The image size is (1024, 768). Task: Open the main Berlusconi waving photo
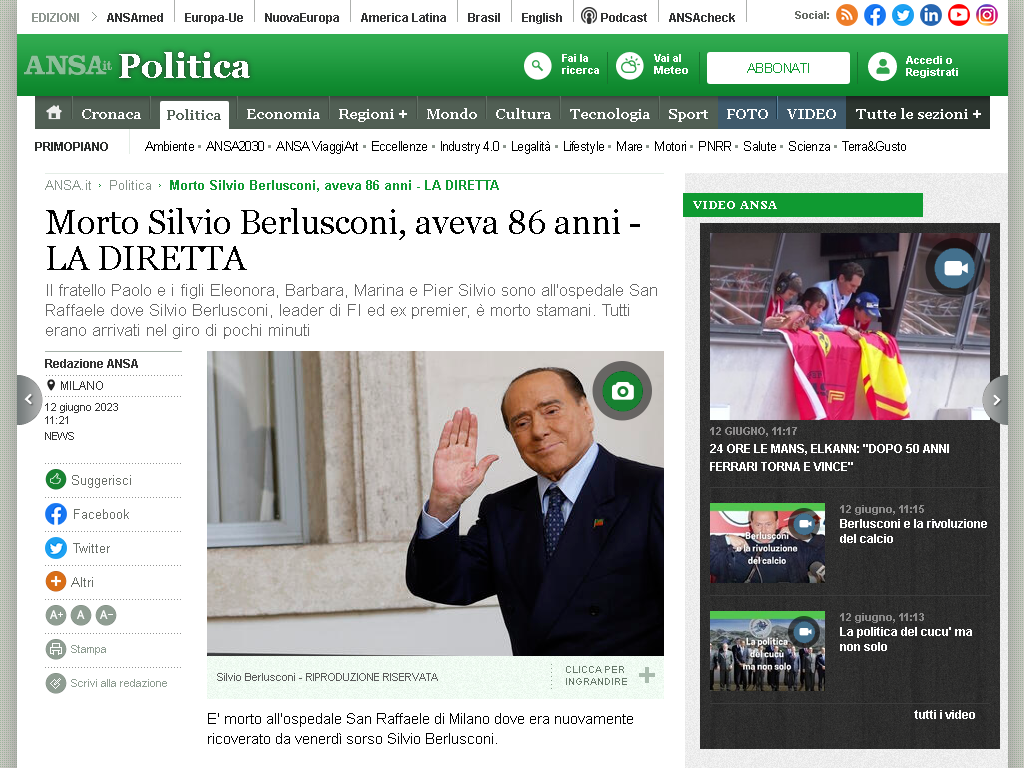[x=435, y=503]
